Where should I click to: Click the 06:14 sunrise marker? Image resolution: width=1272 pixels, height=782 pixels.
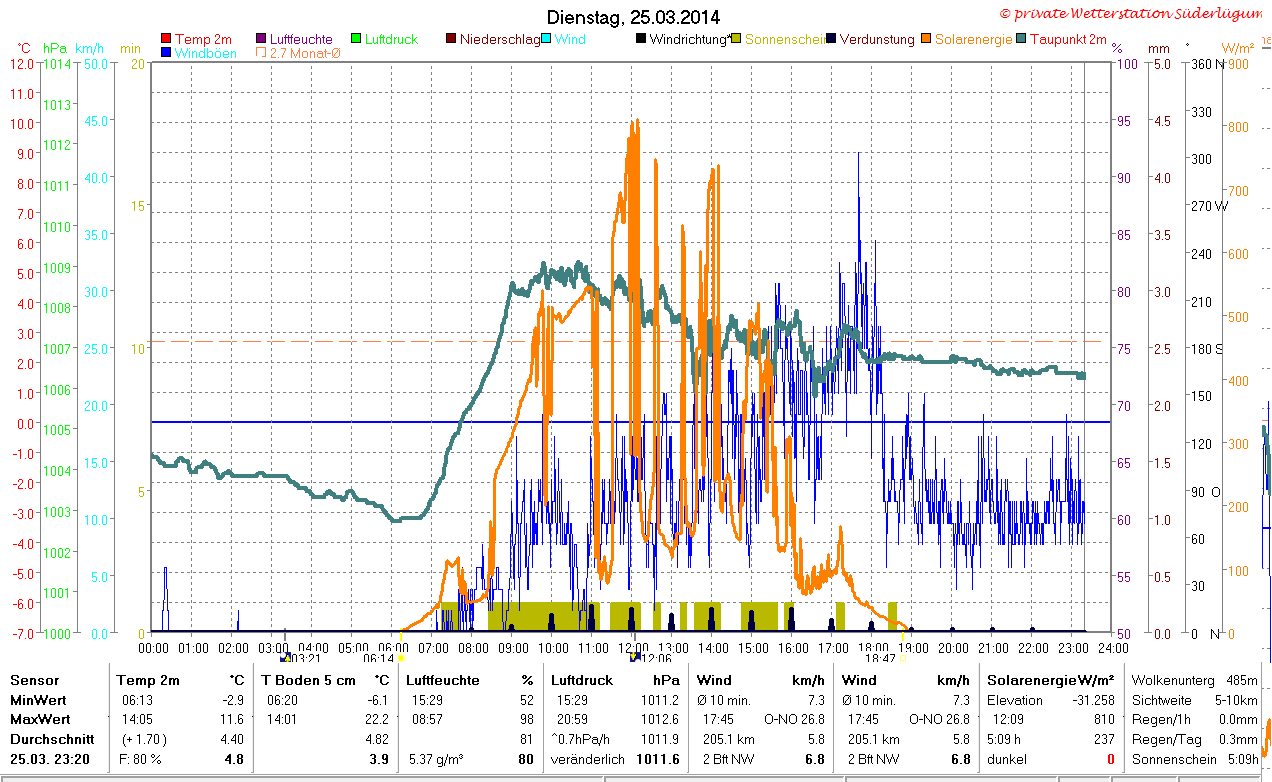tap(378, 658)
